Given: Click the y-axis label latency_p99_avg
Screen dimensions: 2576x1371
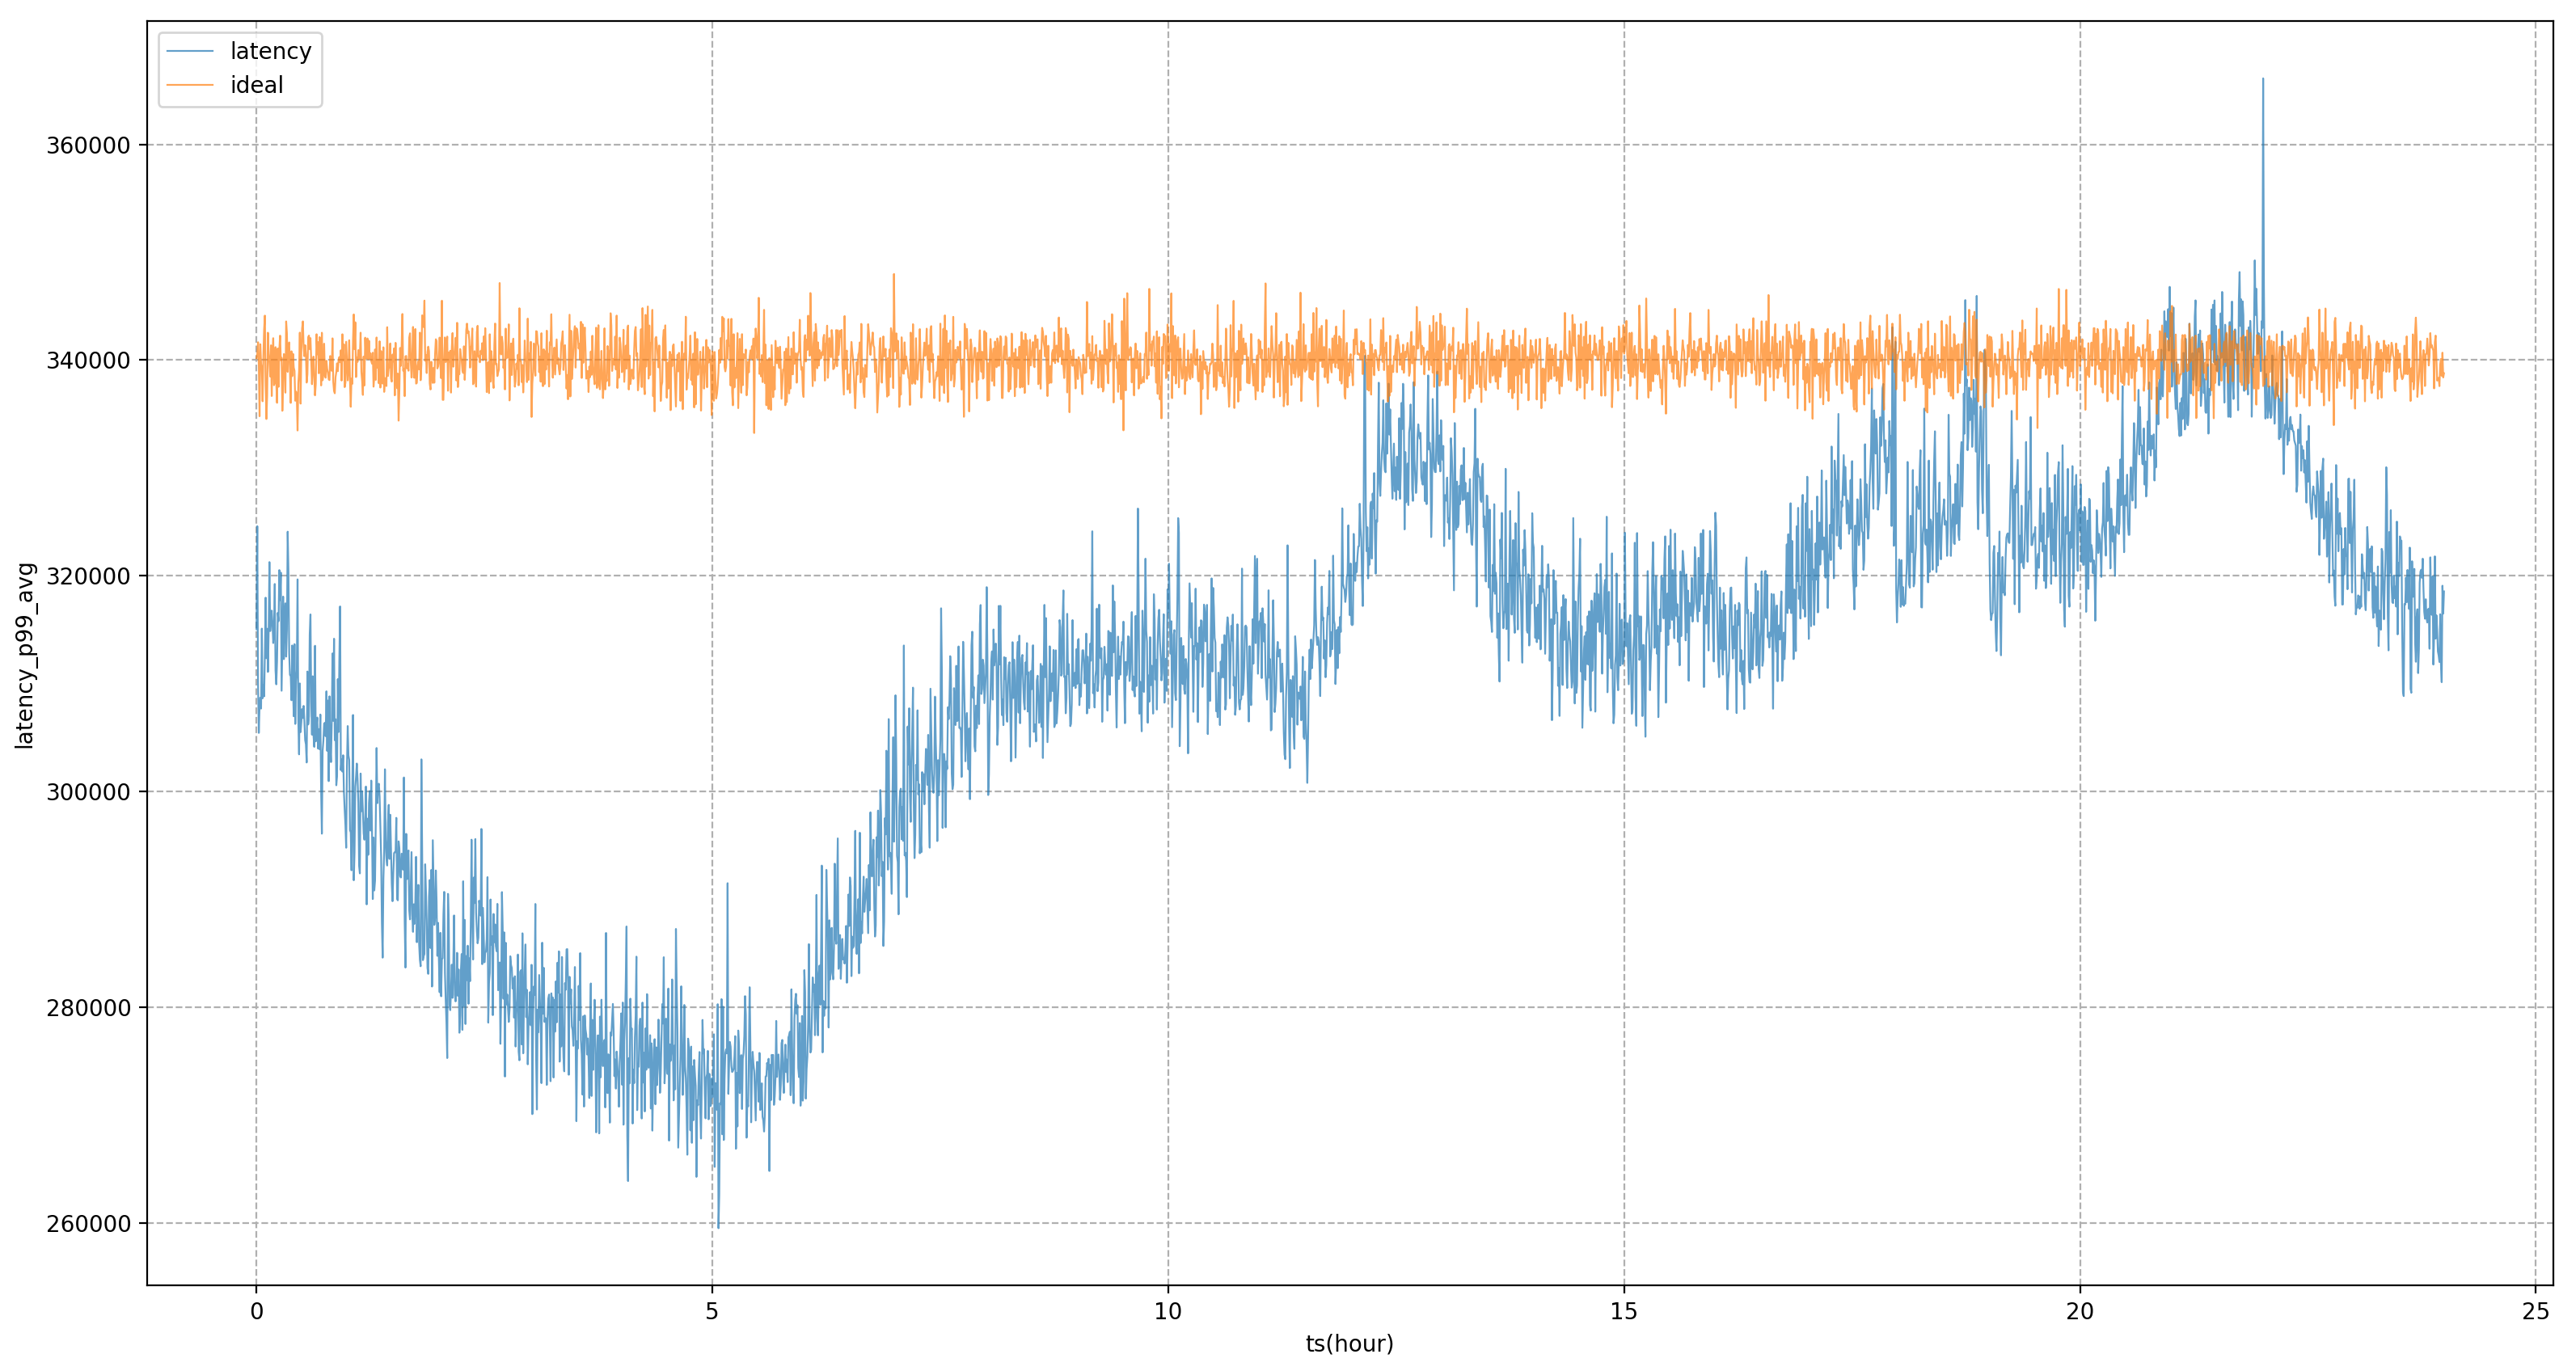Looking at the screenshot, I should tap(25, 655).
